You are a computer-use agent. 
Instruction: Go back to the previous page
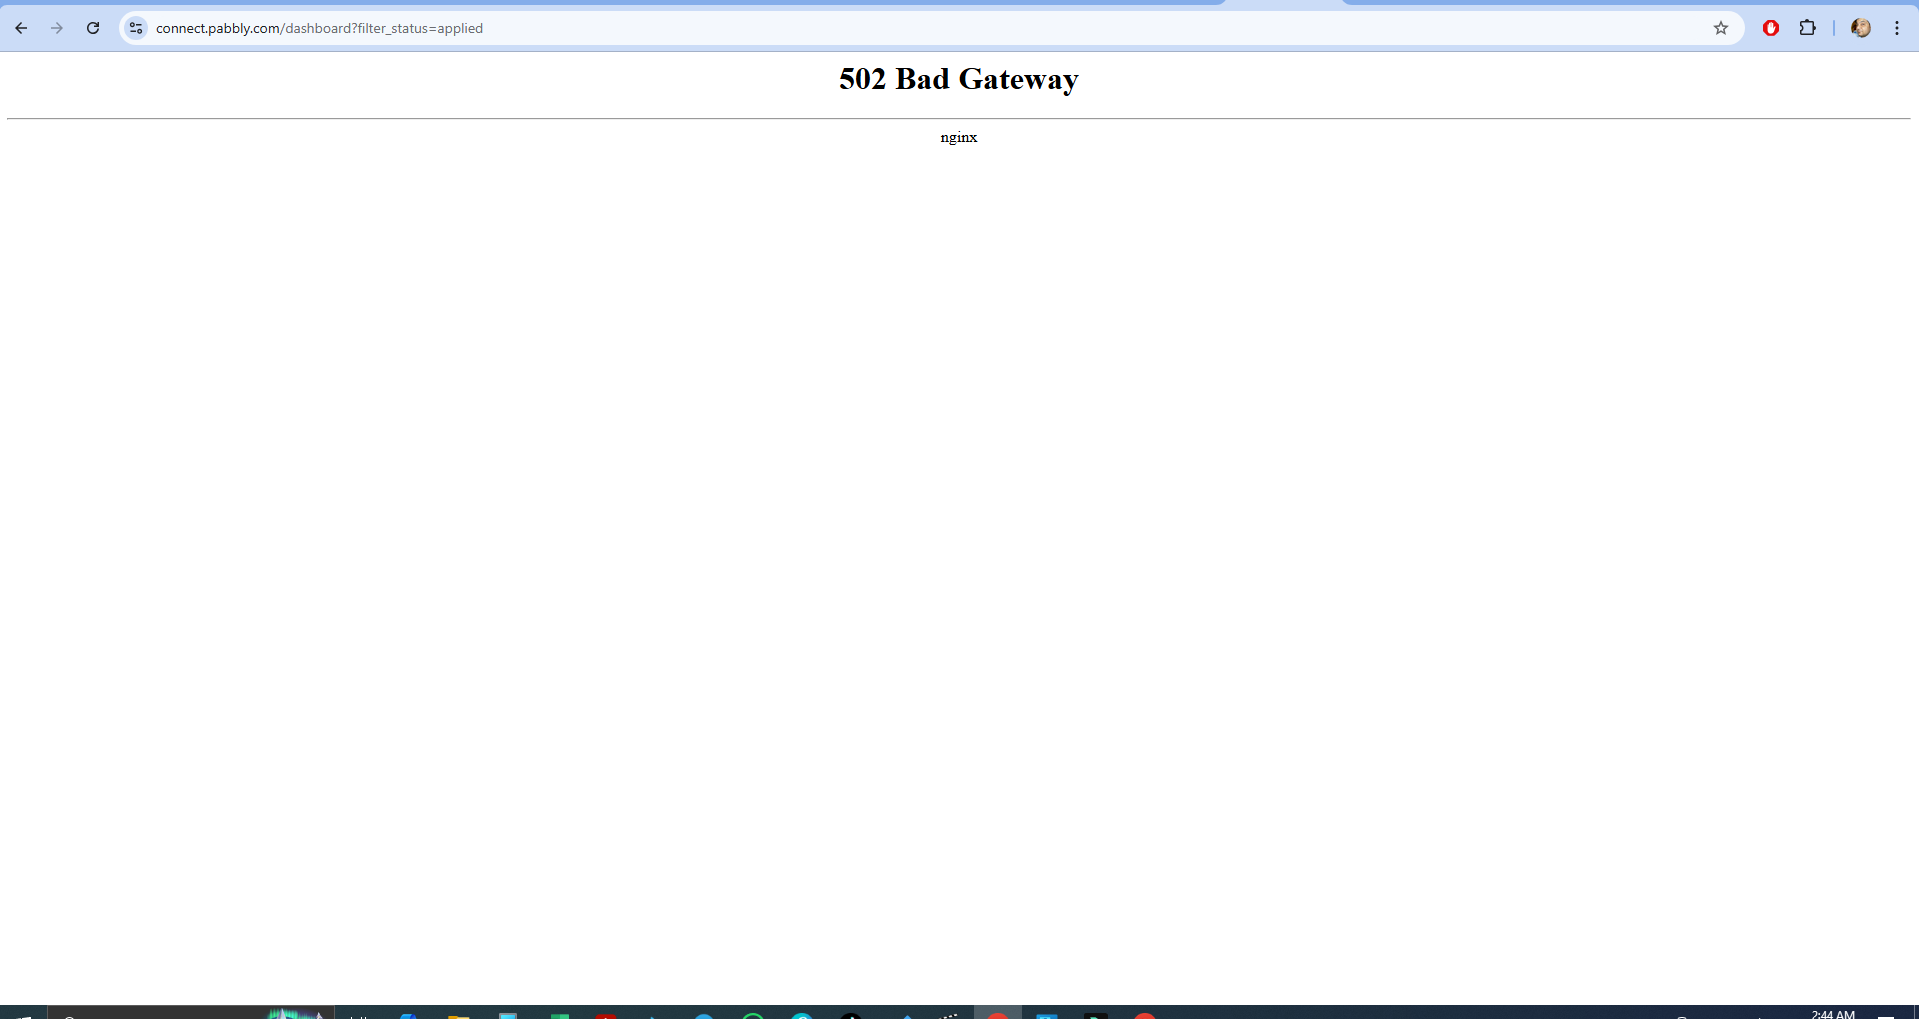pos(21,28)
